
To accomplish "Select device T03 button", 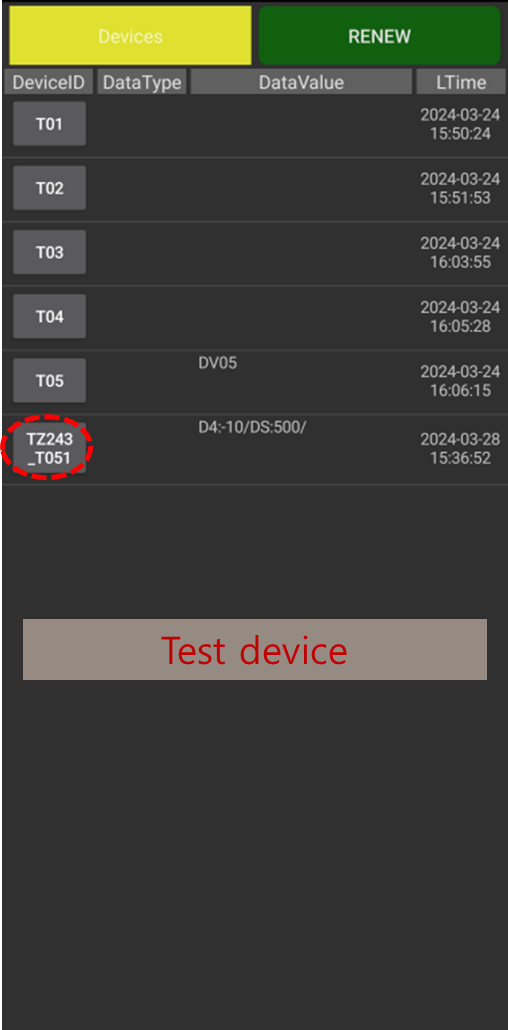I will coord(49,252).
